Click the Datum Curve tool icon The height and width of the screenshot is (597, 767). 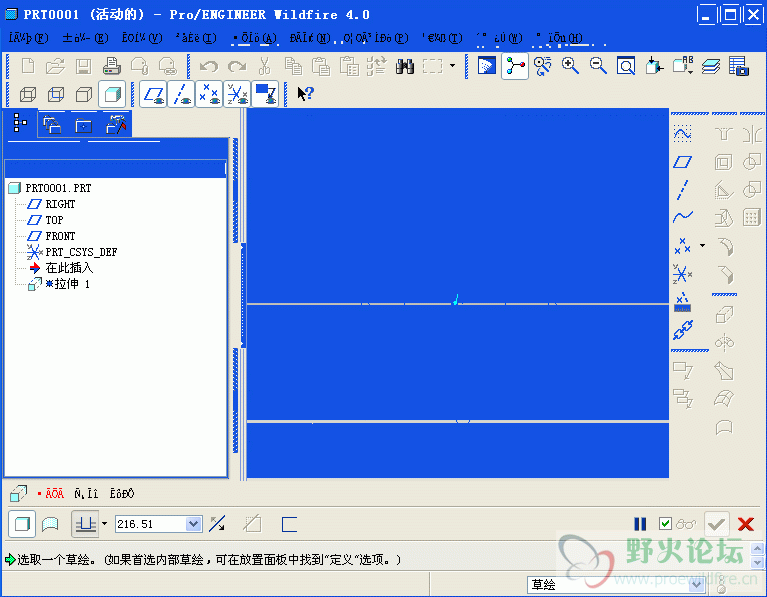click(682, 216)
